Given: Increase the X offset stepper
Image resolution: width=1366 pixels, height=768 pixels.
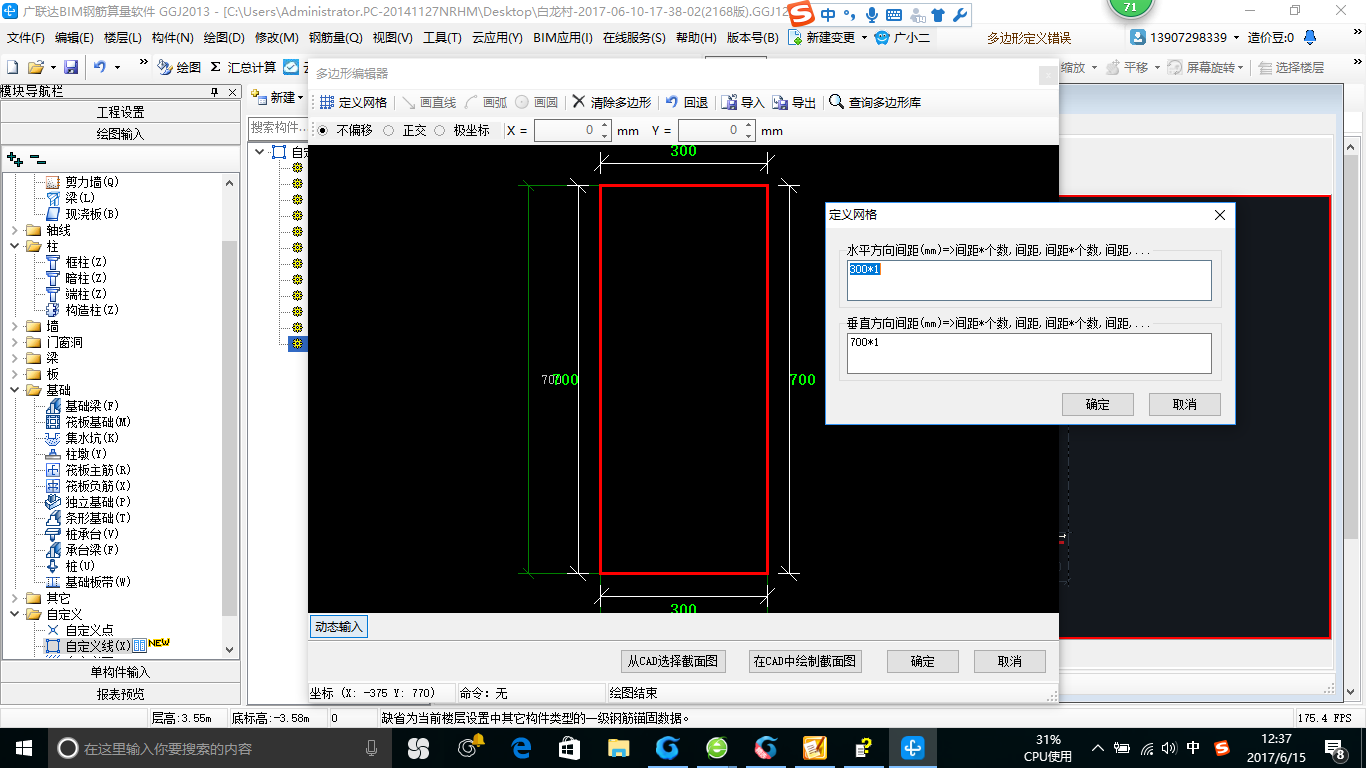Looking at the screenshot, I should coord(604,126).
